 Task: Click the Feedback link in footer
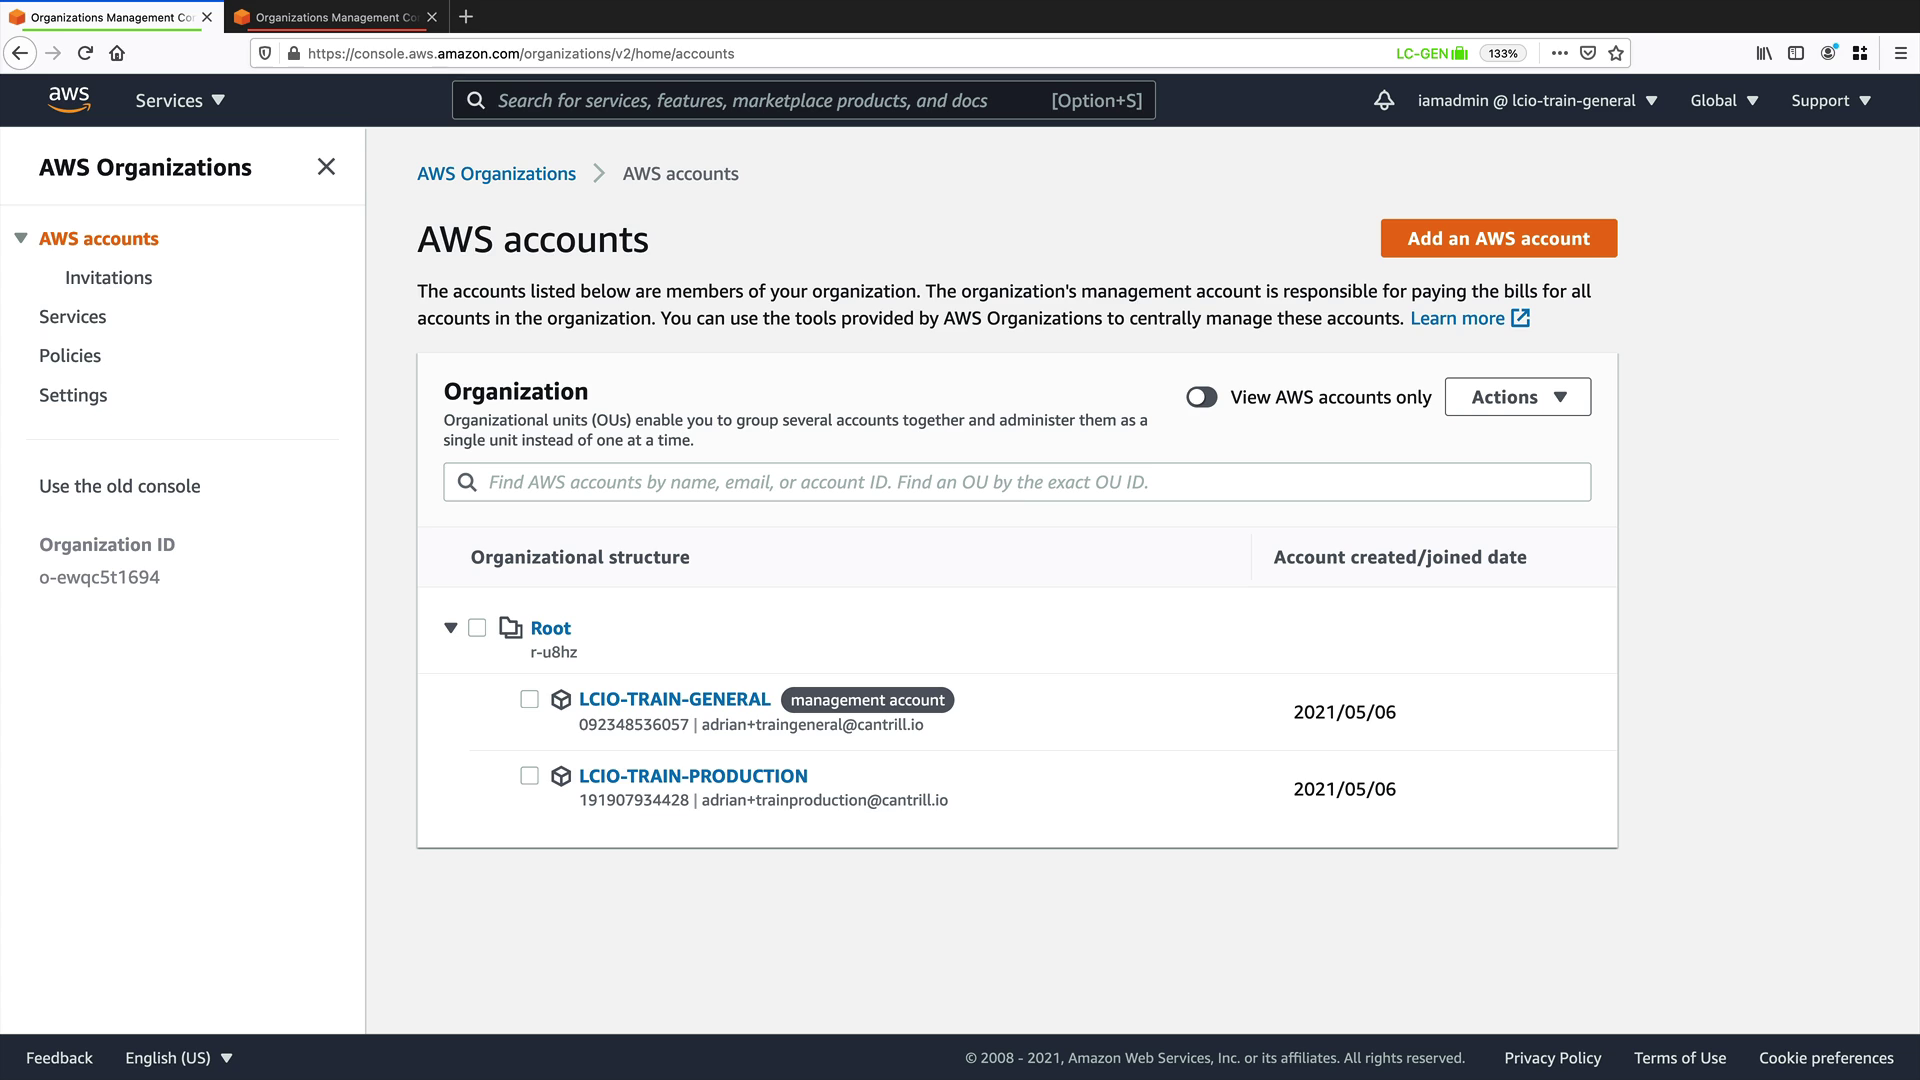[x=59, y=1058]
